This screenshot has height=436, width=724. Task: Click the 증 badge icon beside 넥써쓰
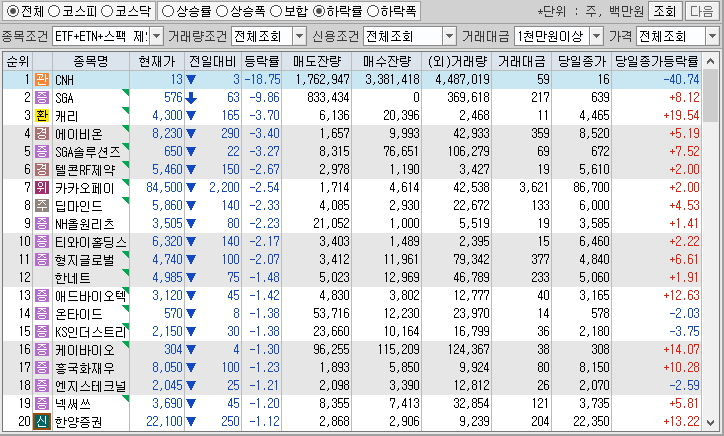coord(42,404)
